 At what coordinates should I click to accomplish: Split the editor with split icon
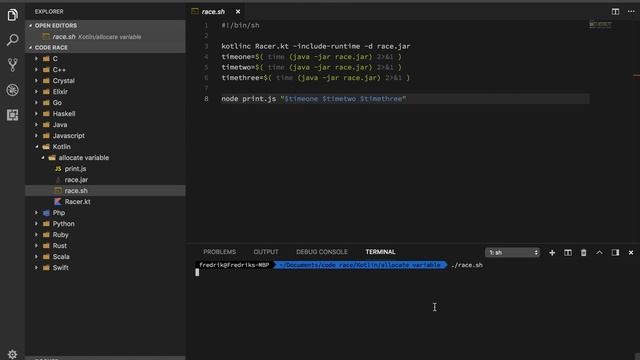[615, 11]
